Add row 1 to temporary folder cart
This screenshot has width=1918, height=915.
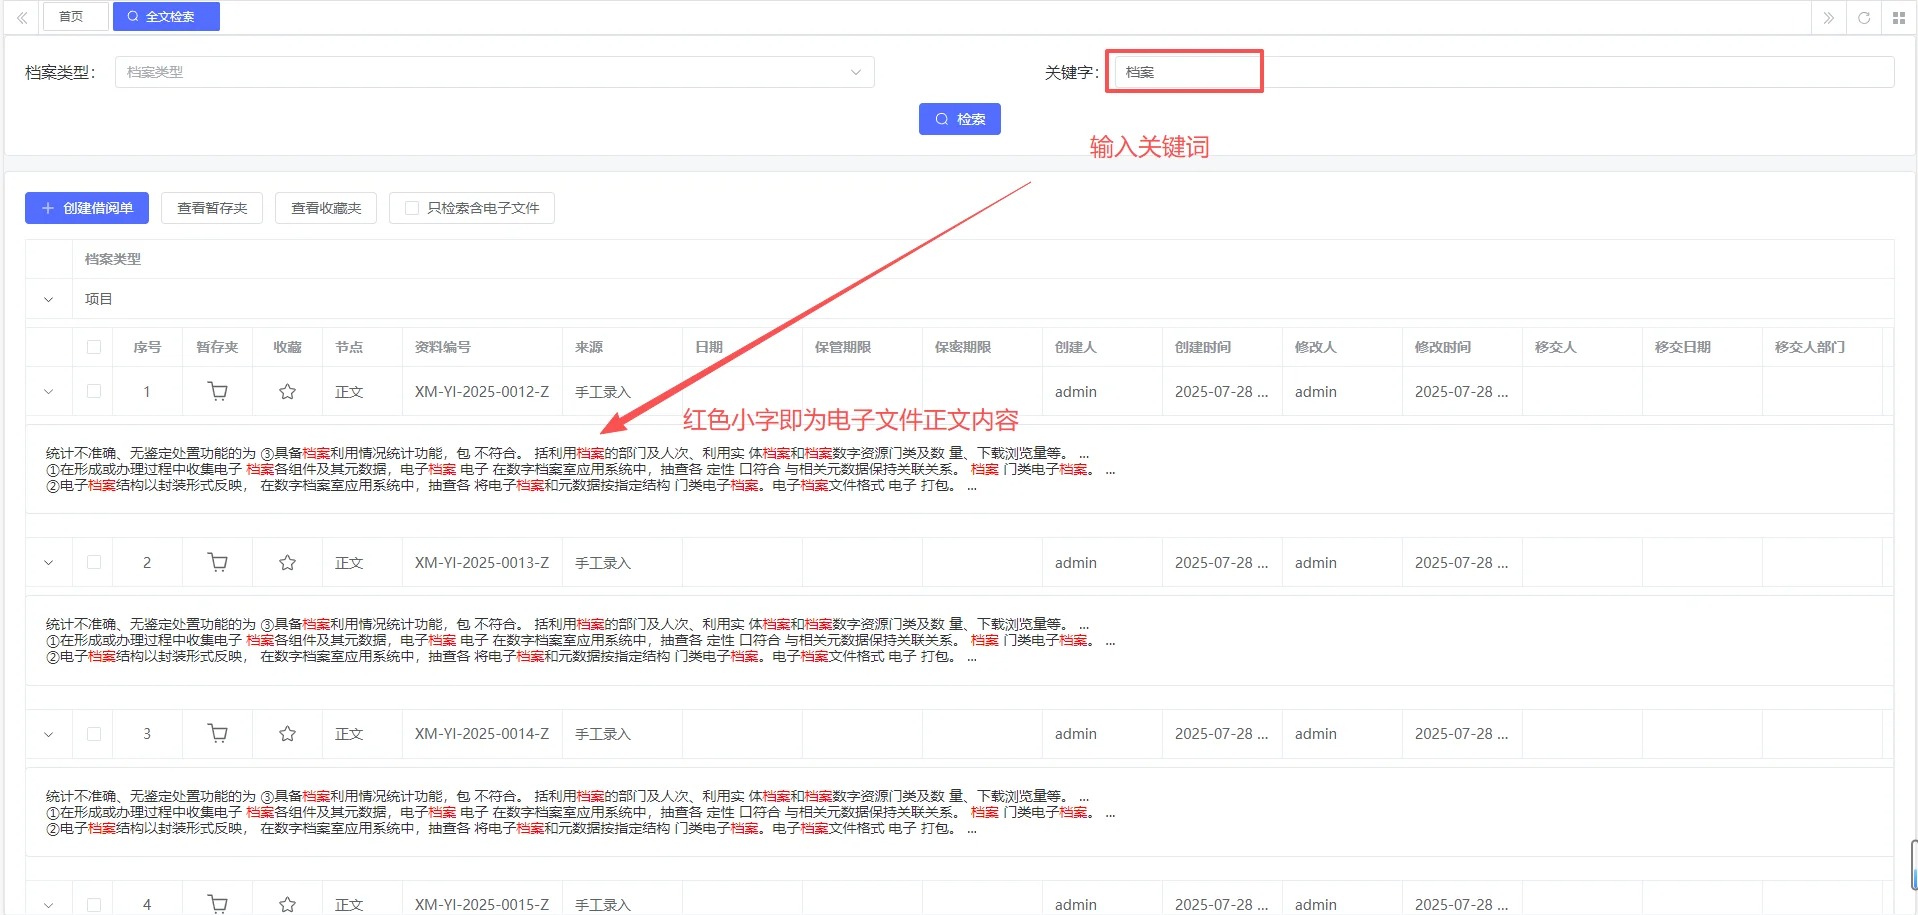[217, 392]
